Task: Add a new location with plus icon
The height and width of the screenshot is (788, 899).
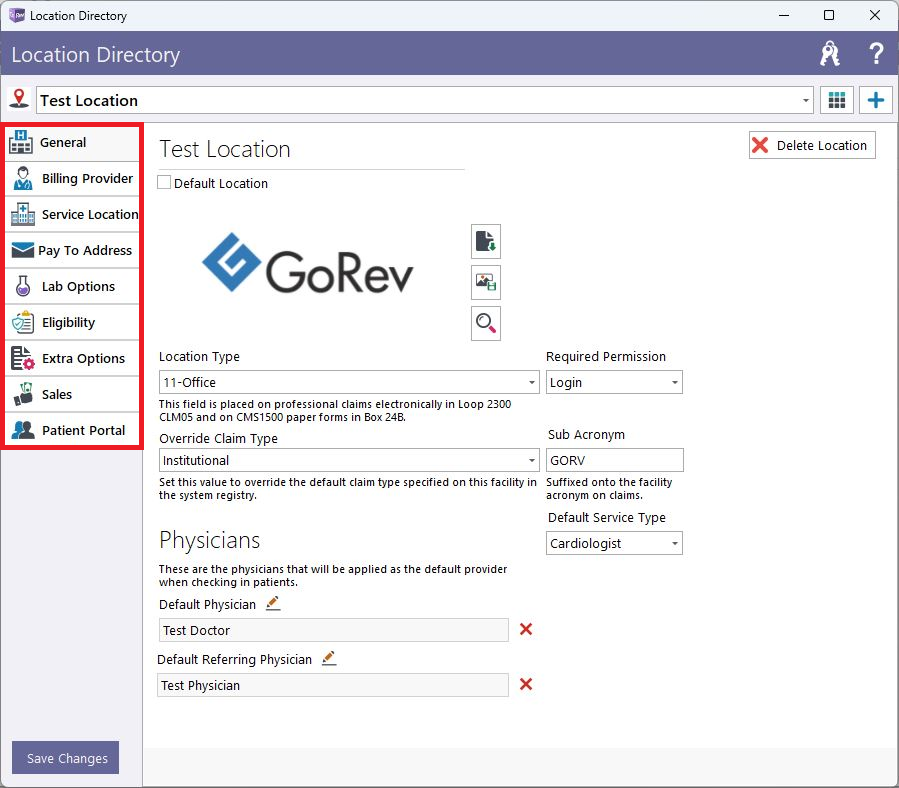Action: [x=875, y=100]
